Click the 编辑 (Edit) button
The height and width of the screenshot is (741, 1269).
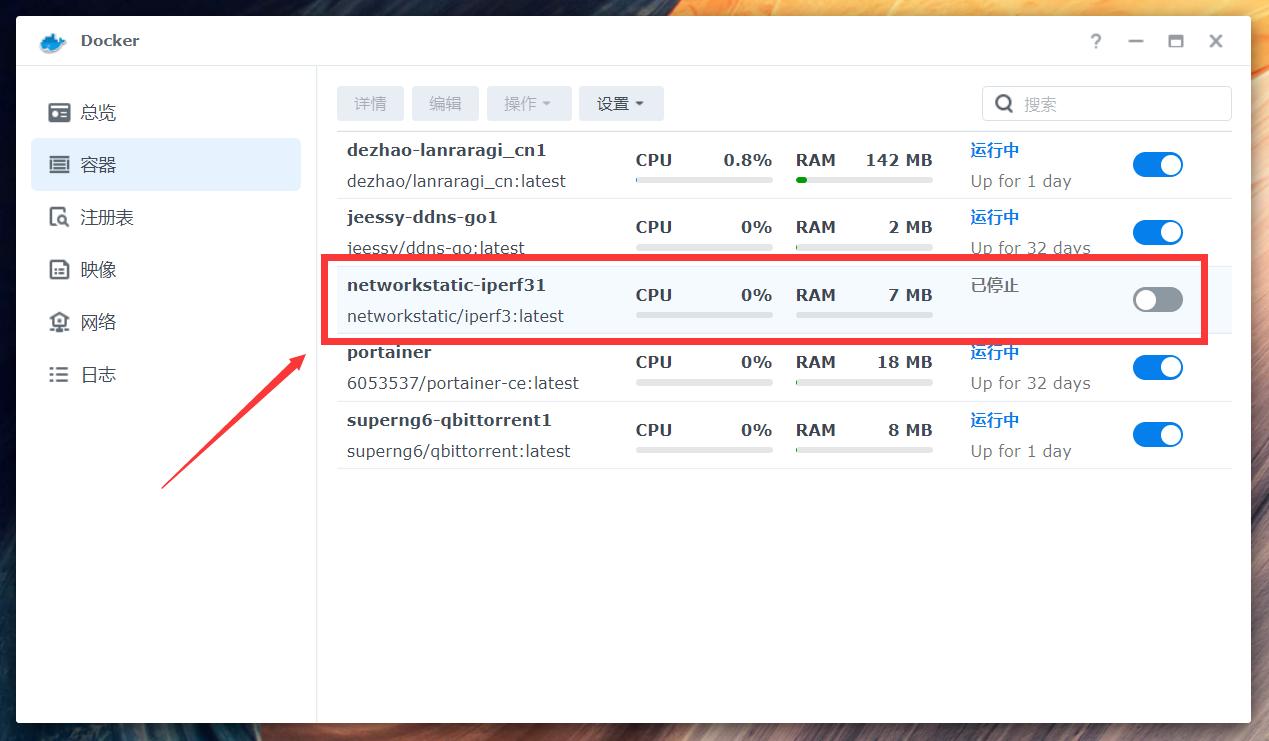[445, 103]
